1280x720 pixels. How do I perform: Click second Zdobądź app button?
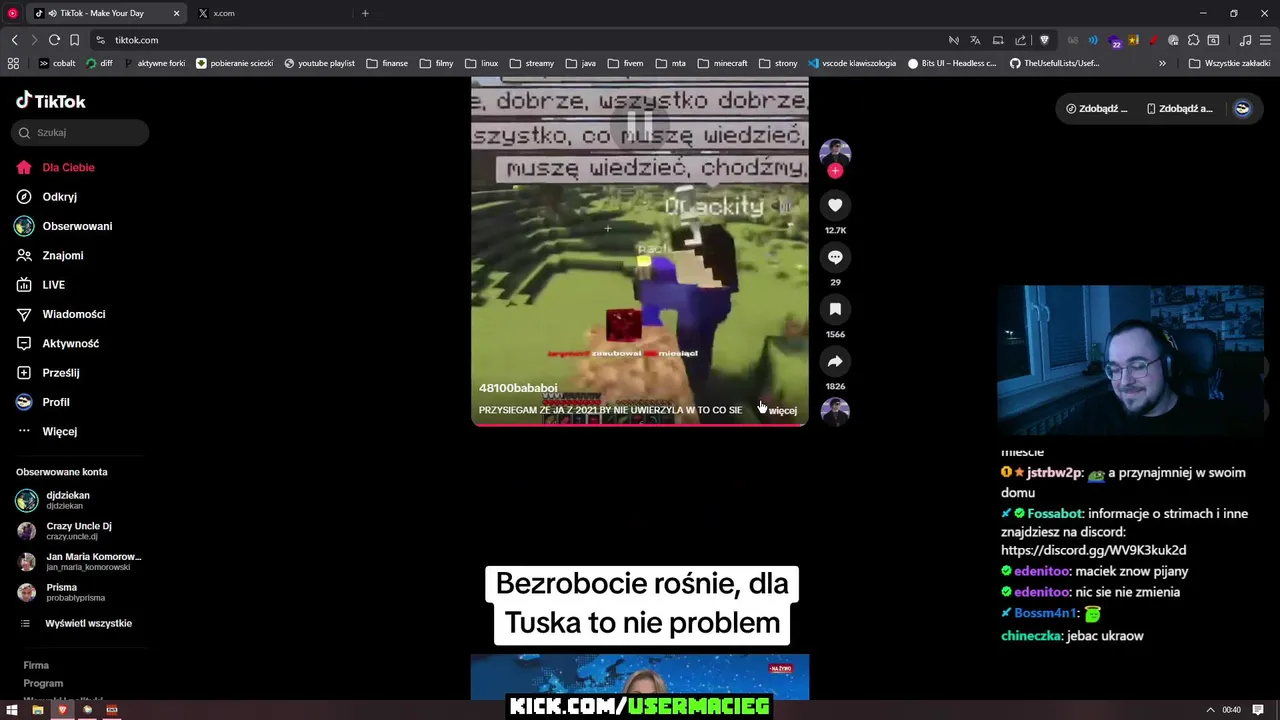click(1180, 108)
